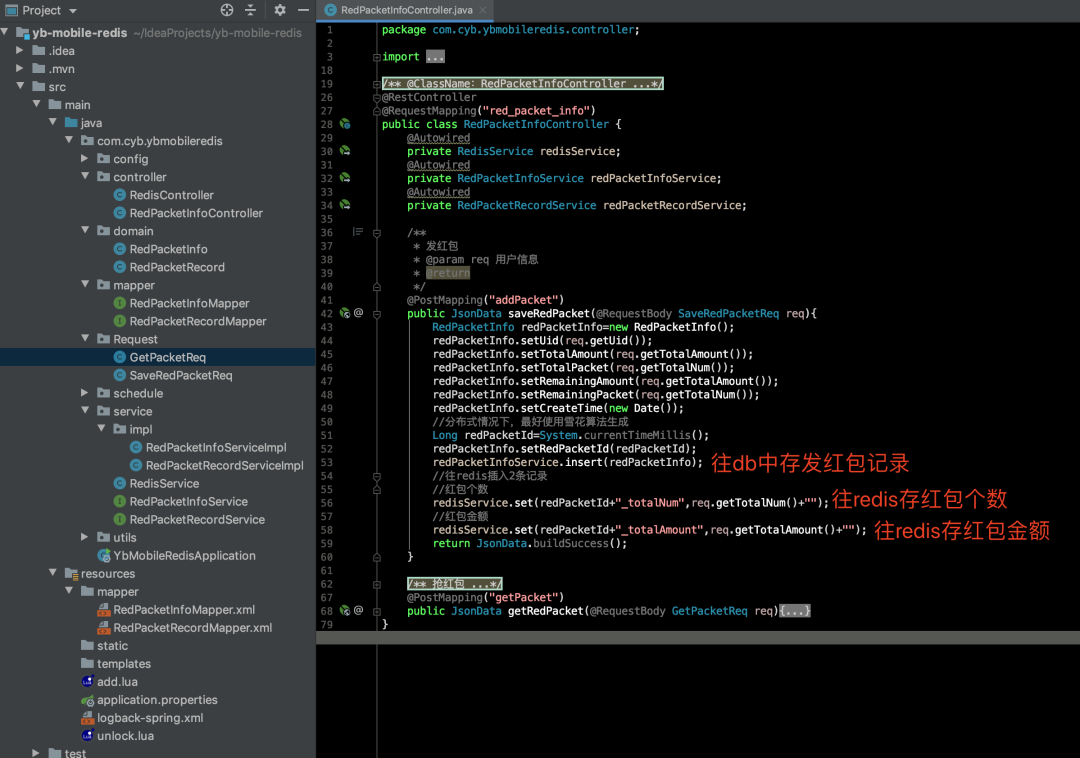The width and height of the screenshot is (1080, 758).
Task: Expand the folded import block
Action: click(435, 57)
